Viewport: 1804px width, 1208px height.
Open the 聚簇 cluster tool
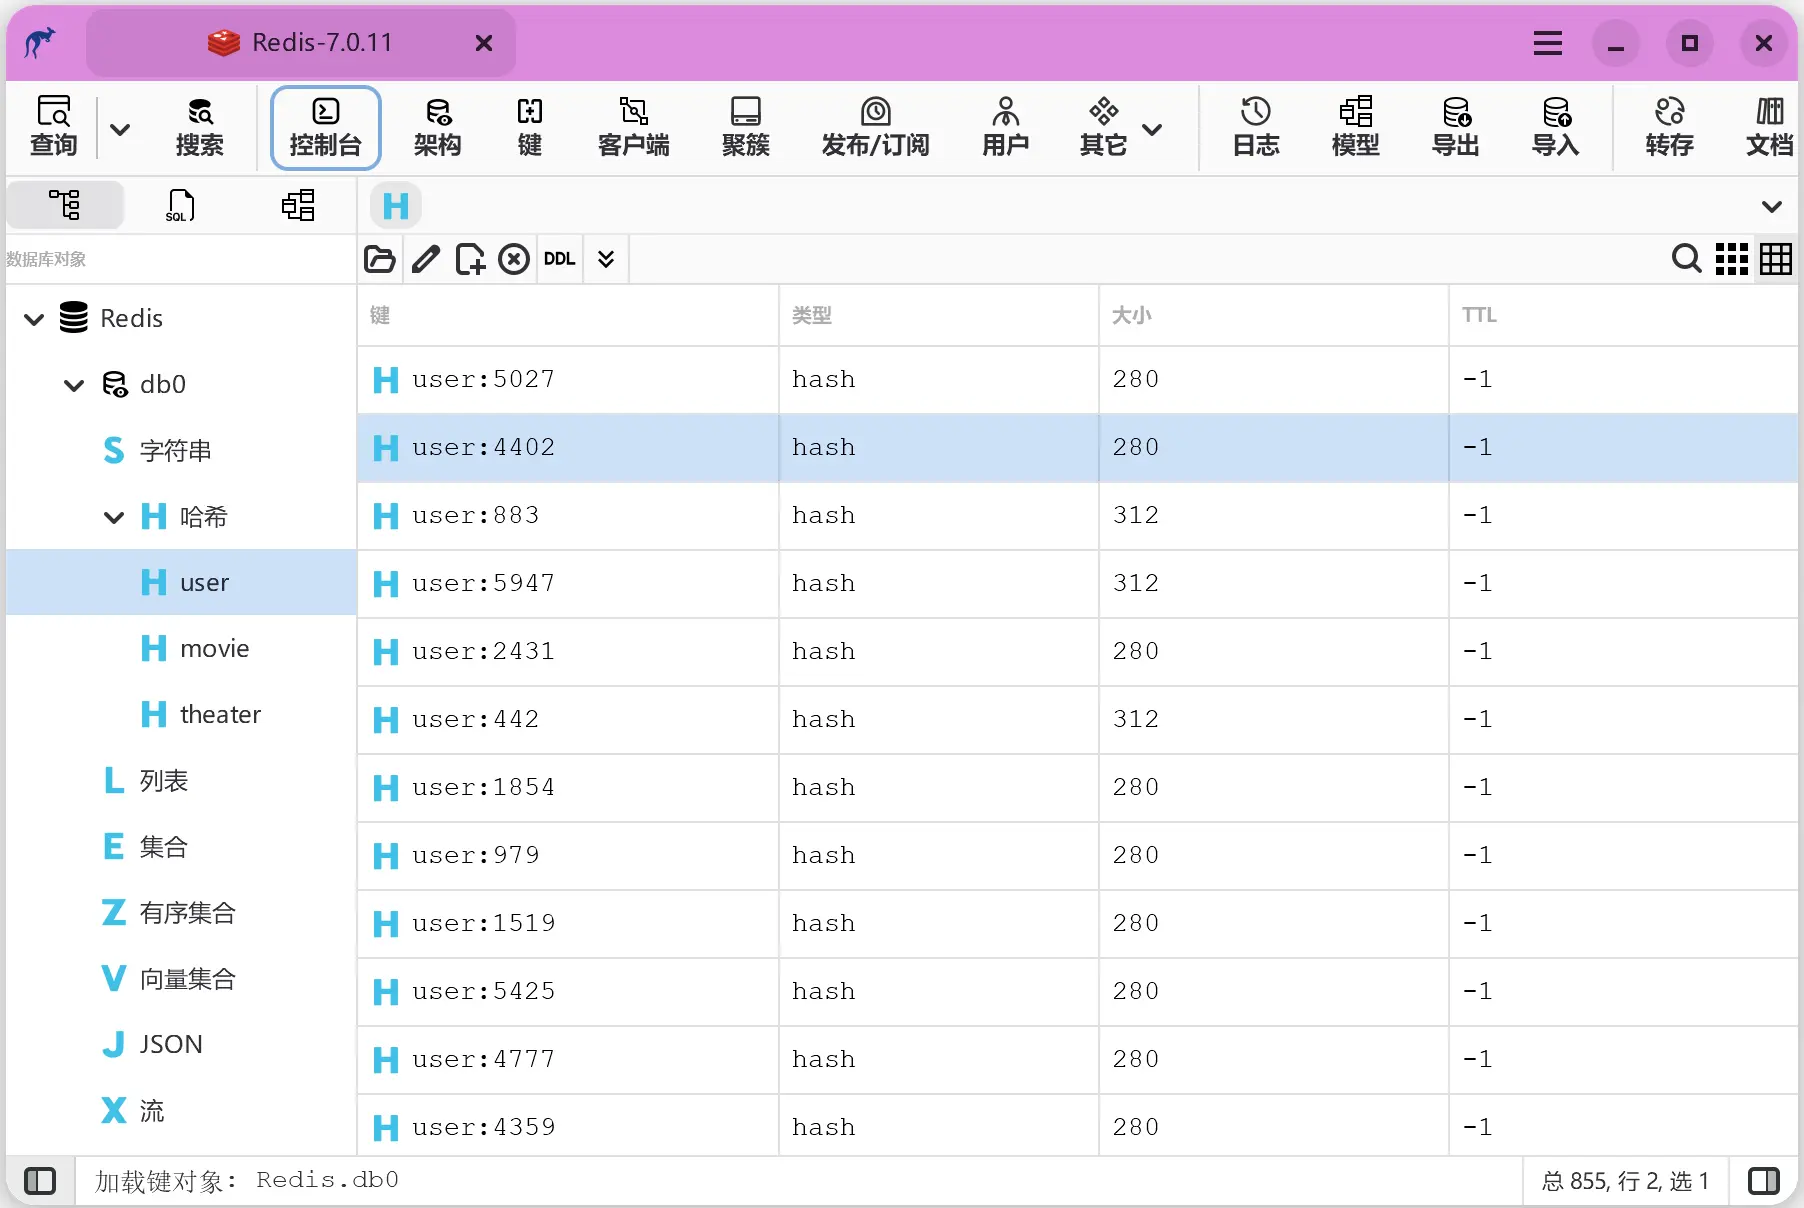point(745,127)
